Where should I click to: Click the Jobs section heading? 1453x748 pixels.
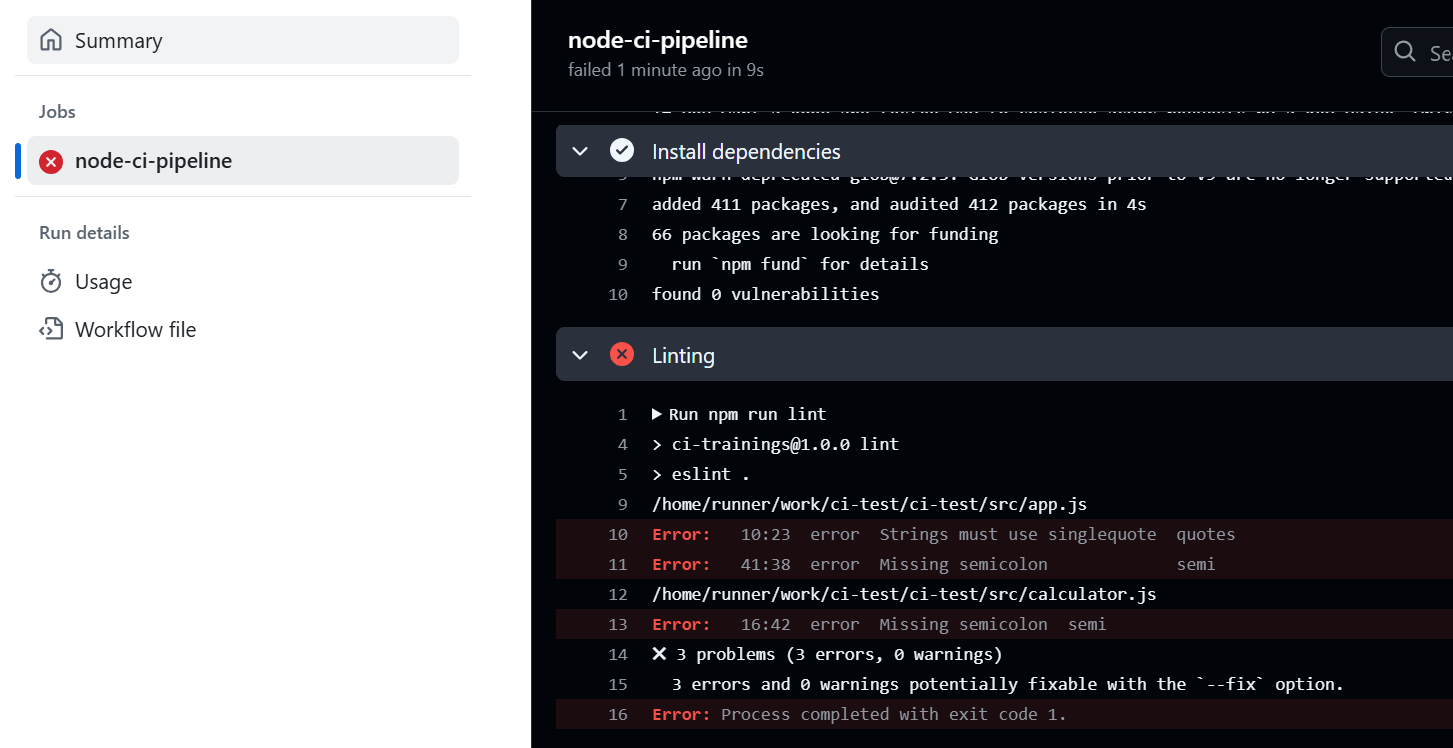pos(57,112)
